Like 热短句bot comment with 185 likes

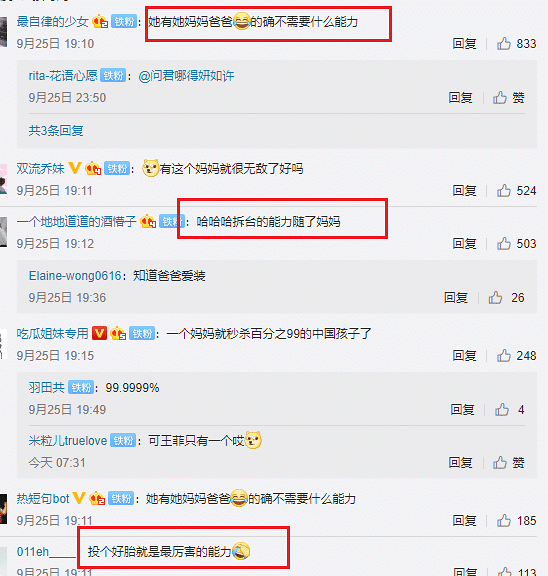(504, 521)
